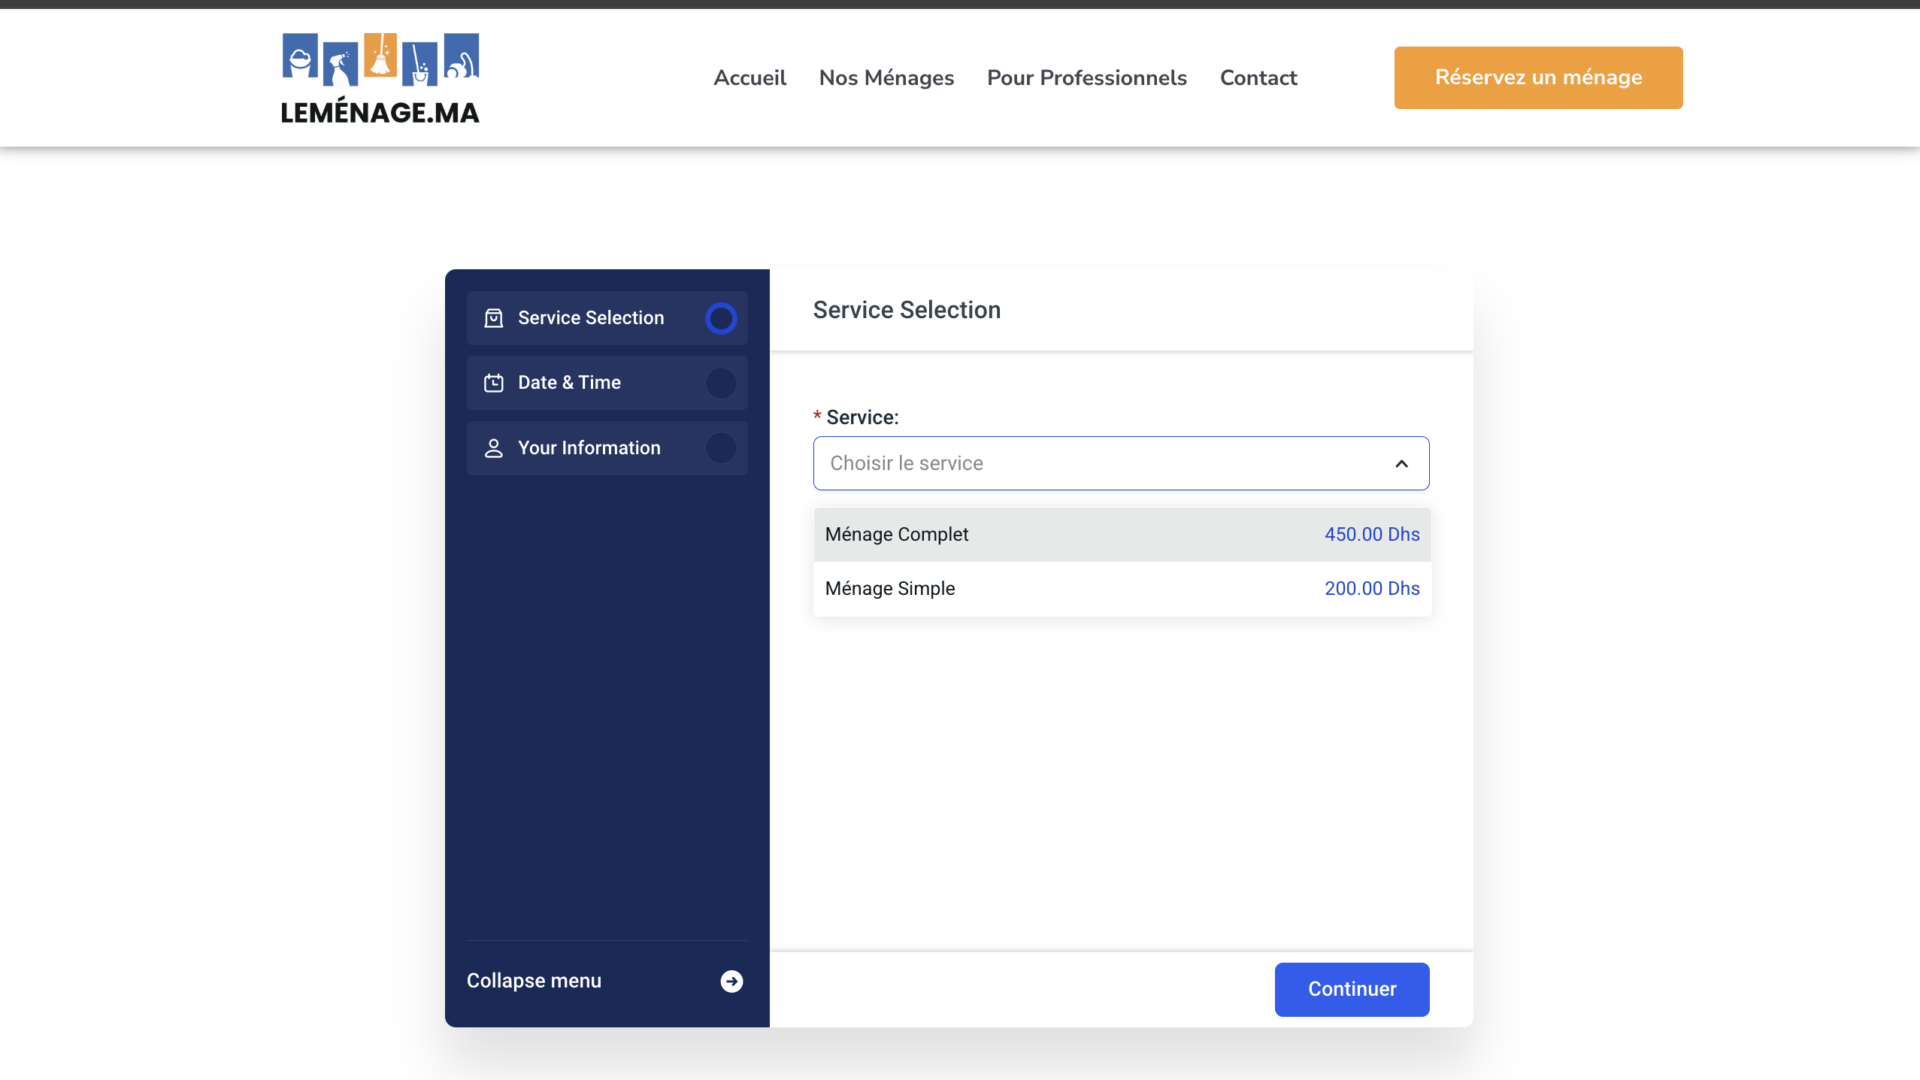The width and height of the screenshot is (1920, 1080).
Task: Click the Choisir le service input field
Action: tap(1121, 463)
